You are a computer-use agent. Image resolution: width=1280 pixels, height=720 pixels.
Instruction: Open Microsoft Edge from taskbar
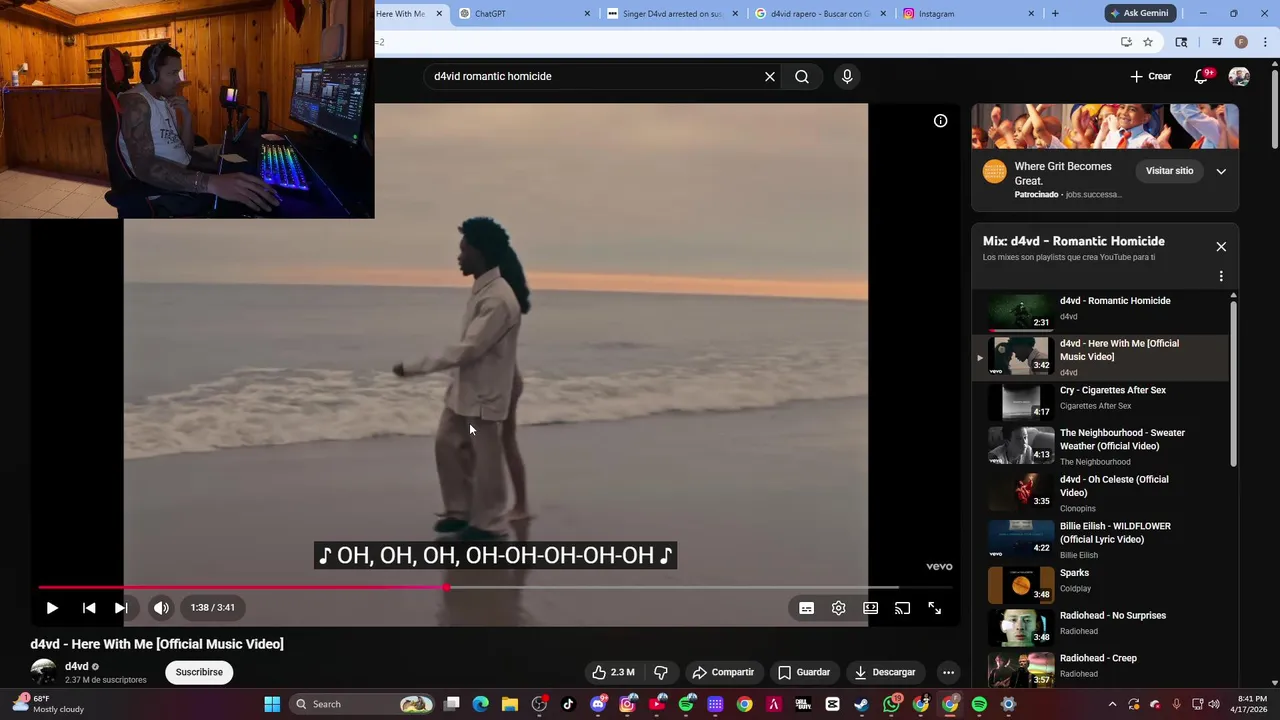point(481,704)
